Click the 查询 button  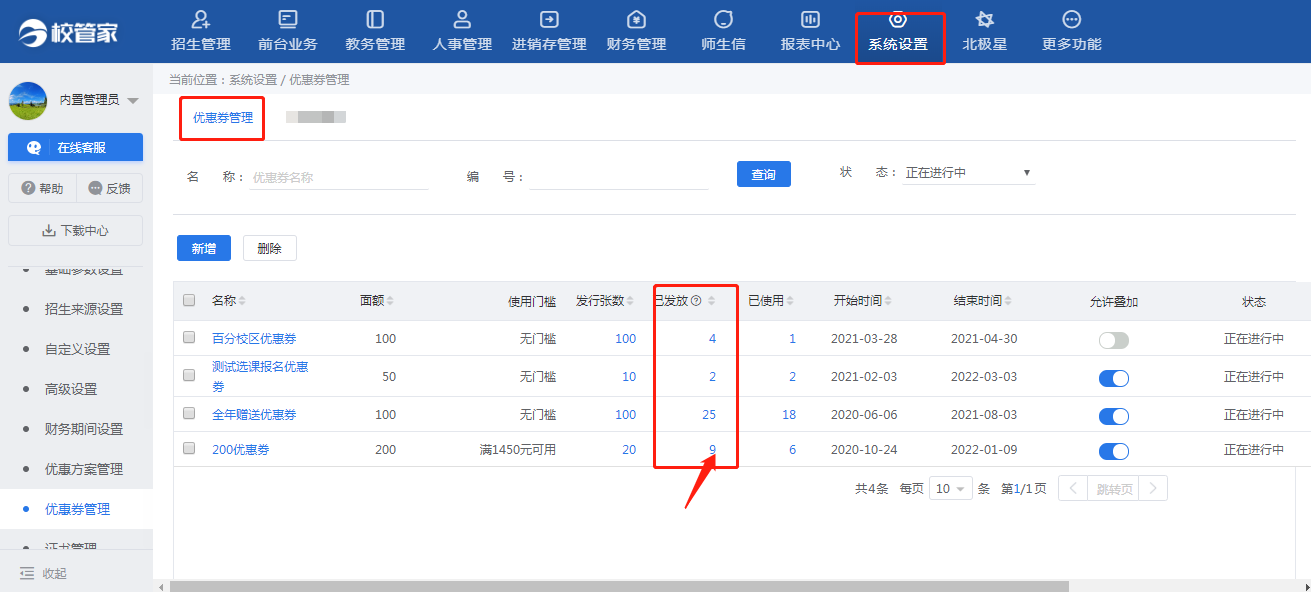[764, 174]
